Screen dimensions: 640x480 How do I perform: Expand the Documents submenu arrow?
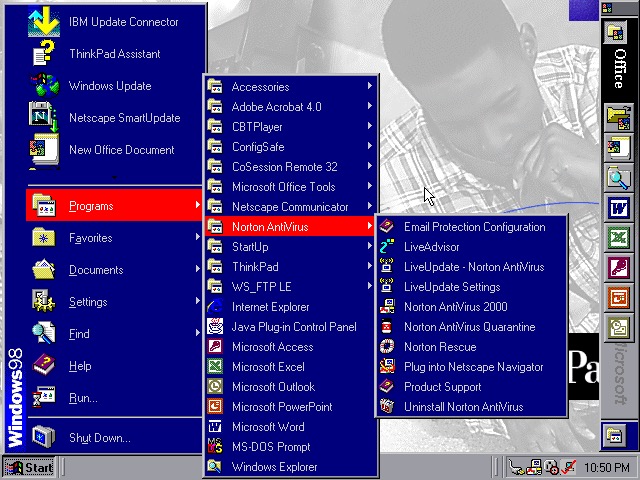pos(198,270)
